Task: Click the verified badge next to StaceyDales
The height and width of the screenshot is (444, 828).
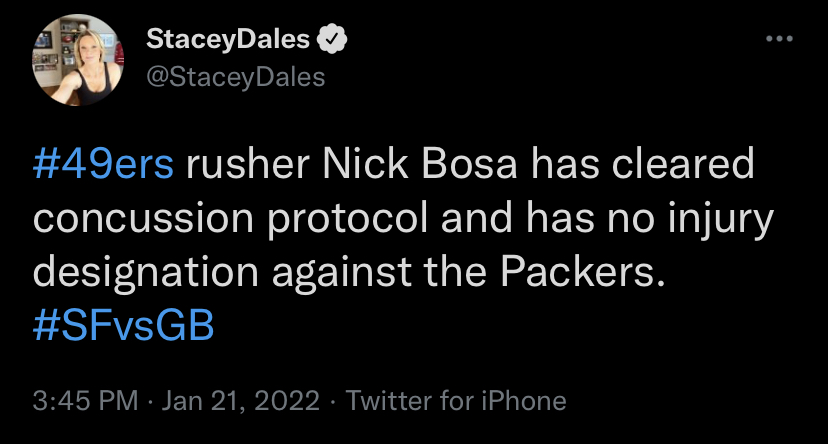Action: coord(331,39)
